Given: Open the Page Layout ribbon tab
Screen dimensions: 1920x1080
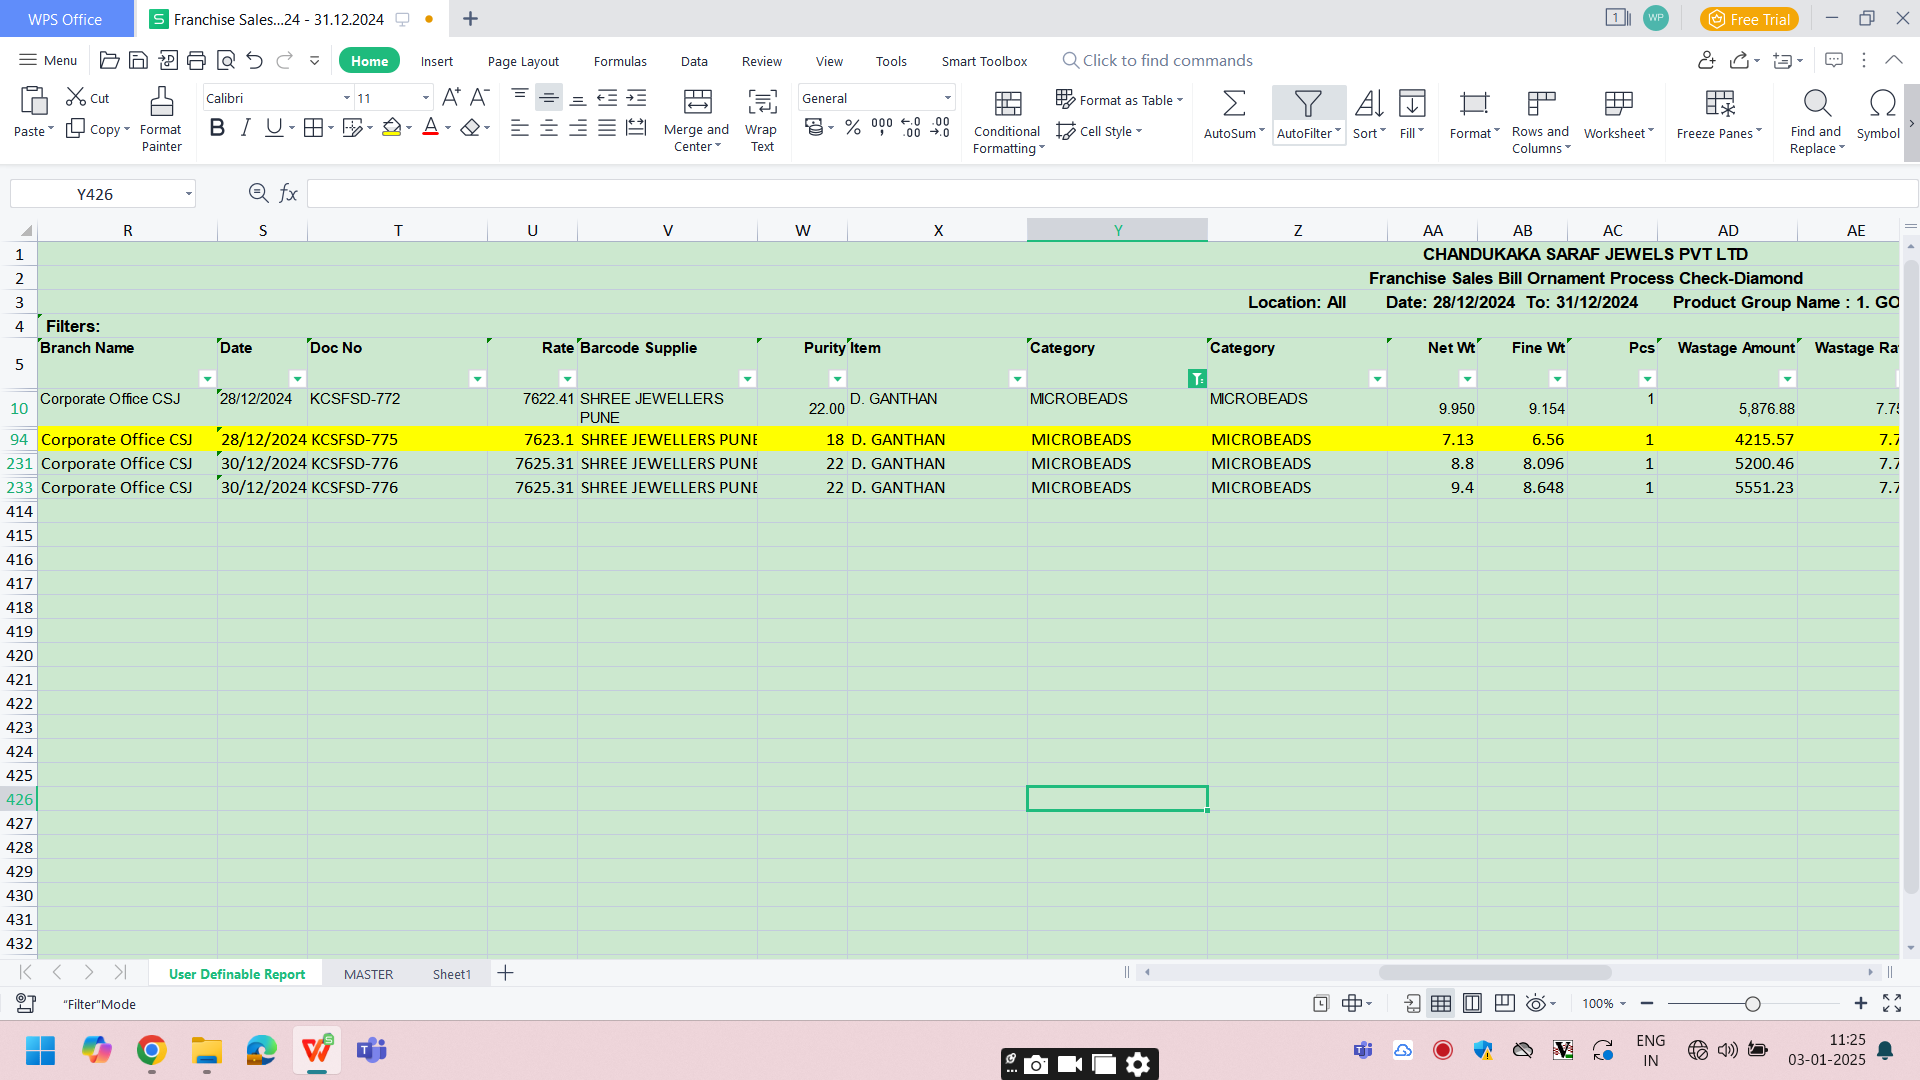Looking at the screenshot, I should [523, 61].
